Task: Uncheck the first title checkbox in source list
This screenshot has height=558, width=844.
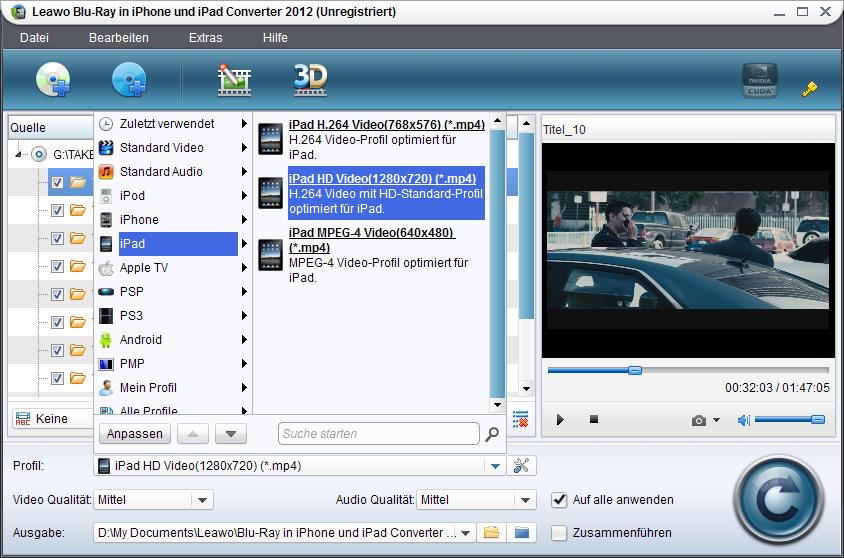Action: pyautogui.click(x=57, y=183)
